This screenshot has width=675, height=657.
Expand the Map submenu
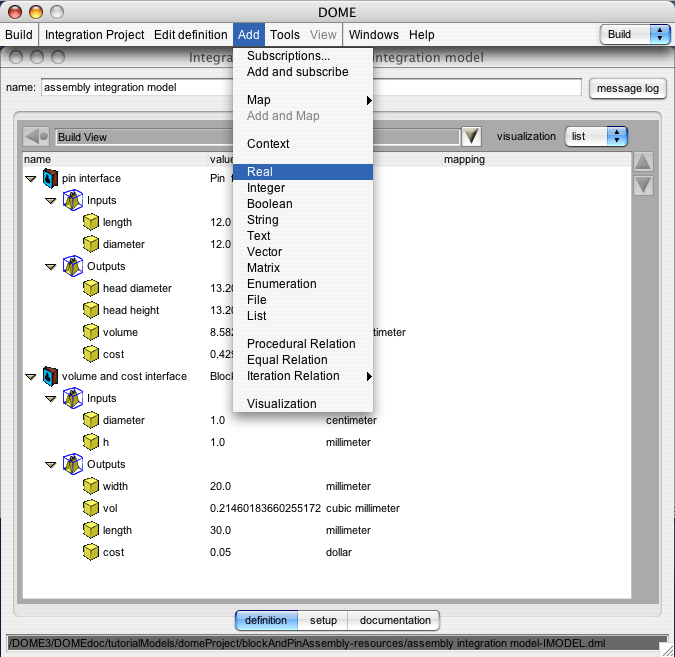tap(303, 100)
